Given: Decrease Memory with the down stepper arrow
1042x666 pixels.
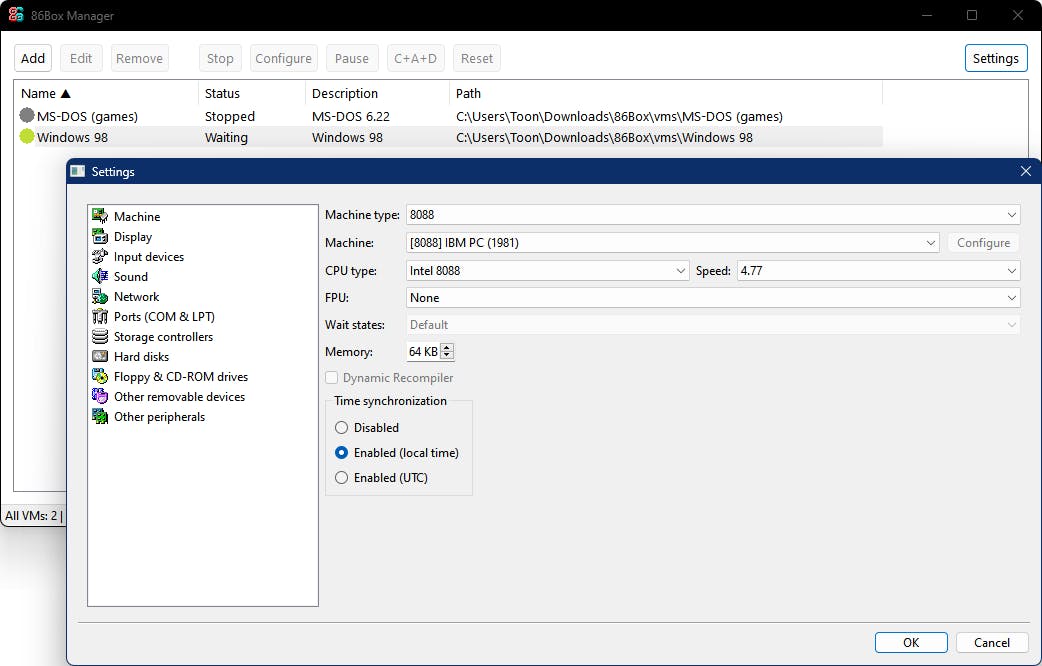Looking at the screenshot, I should [x=447, y=356].
